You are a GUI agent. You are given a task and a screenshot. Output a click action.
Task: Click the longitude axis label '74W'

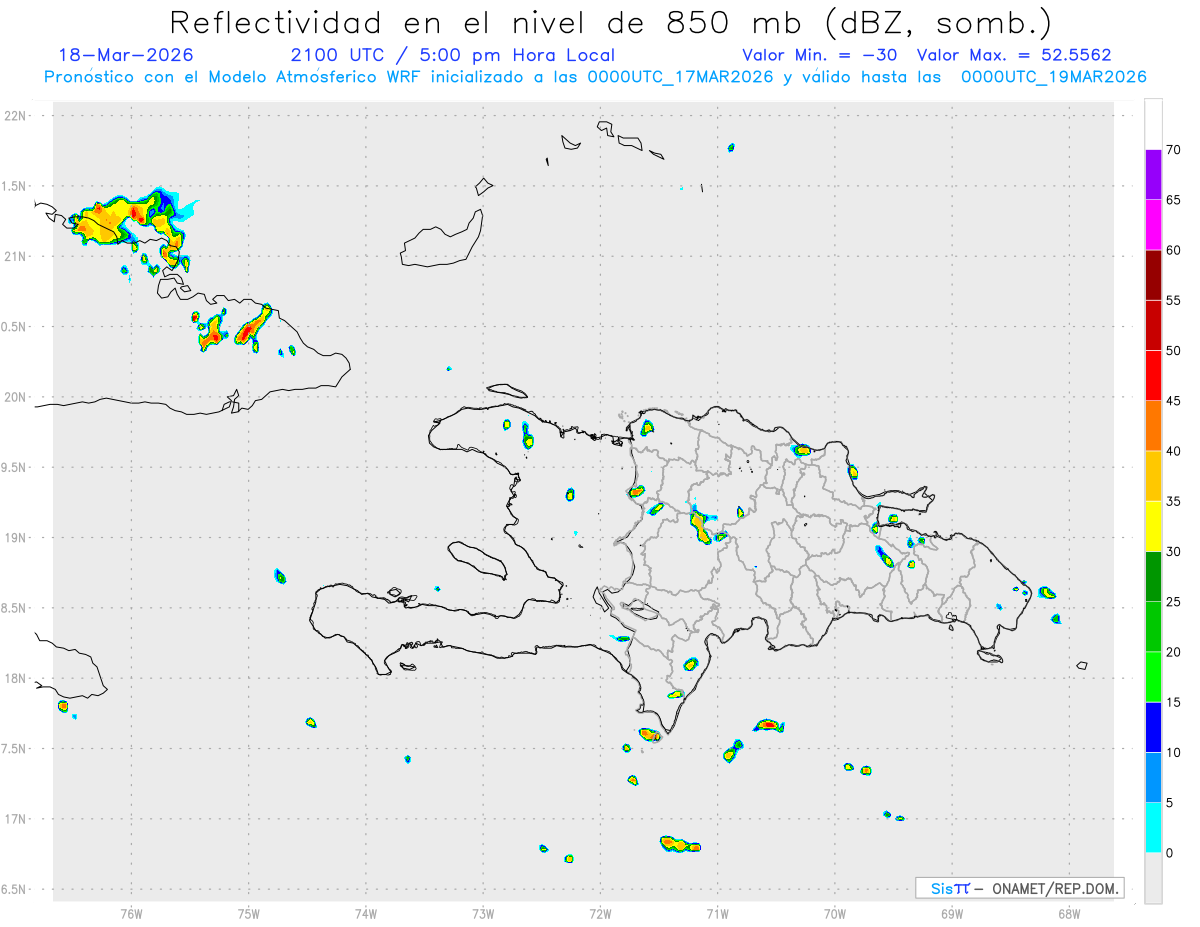366,913
